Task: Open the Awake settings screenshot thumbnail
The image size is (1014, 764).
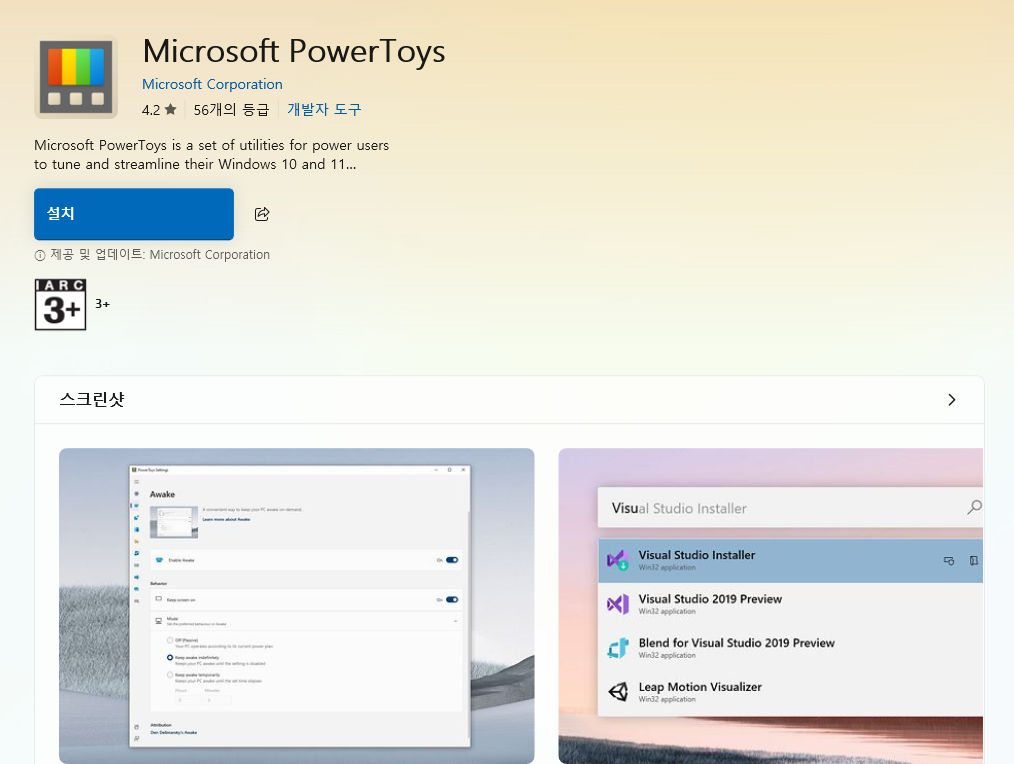Action: pos(297,606)
